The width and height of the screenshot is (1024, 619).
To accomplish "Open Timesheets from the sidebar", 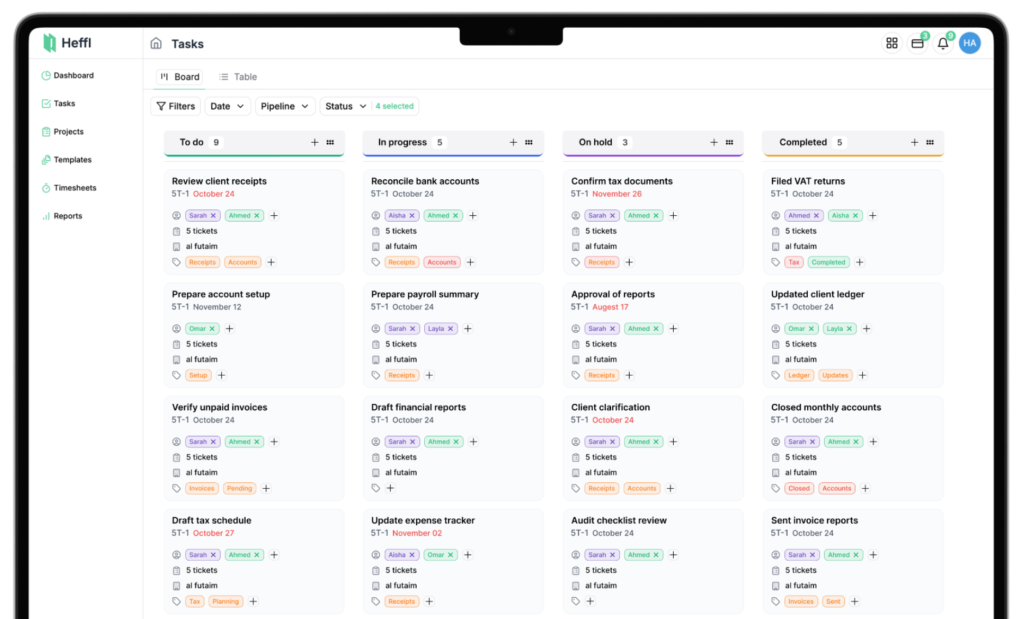I will pyautogui.click(x=75, y=188).
